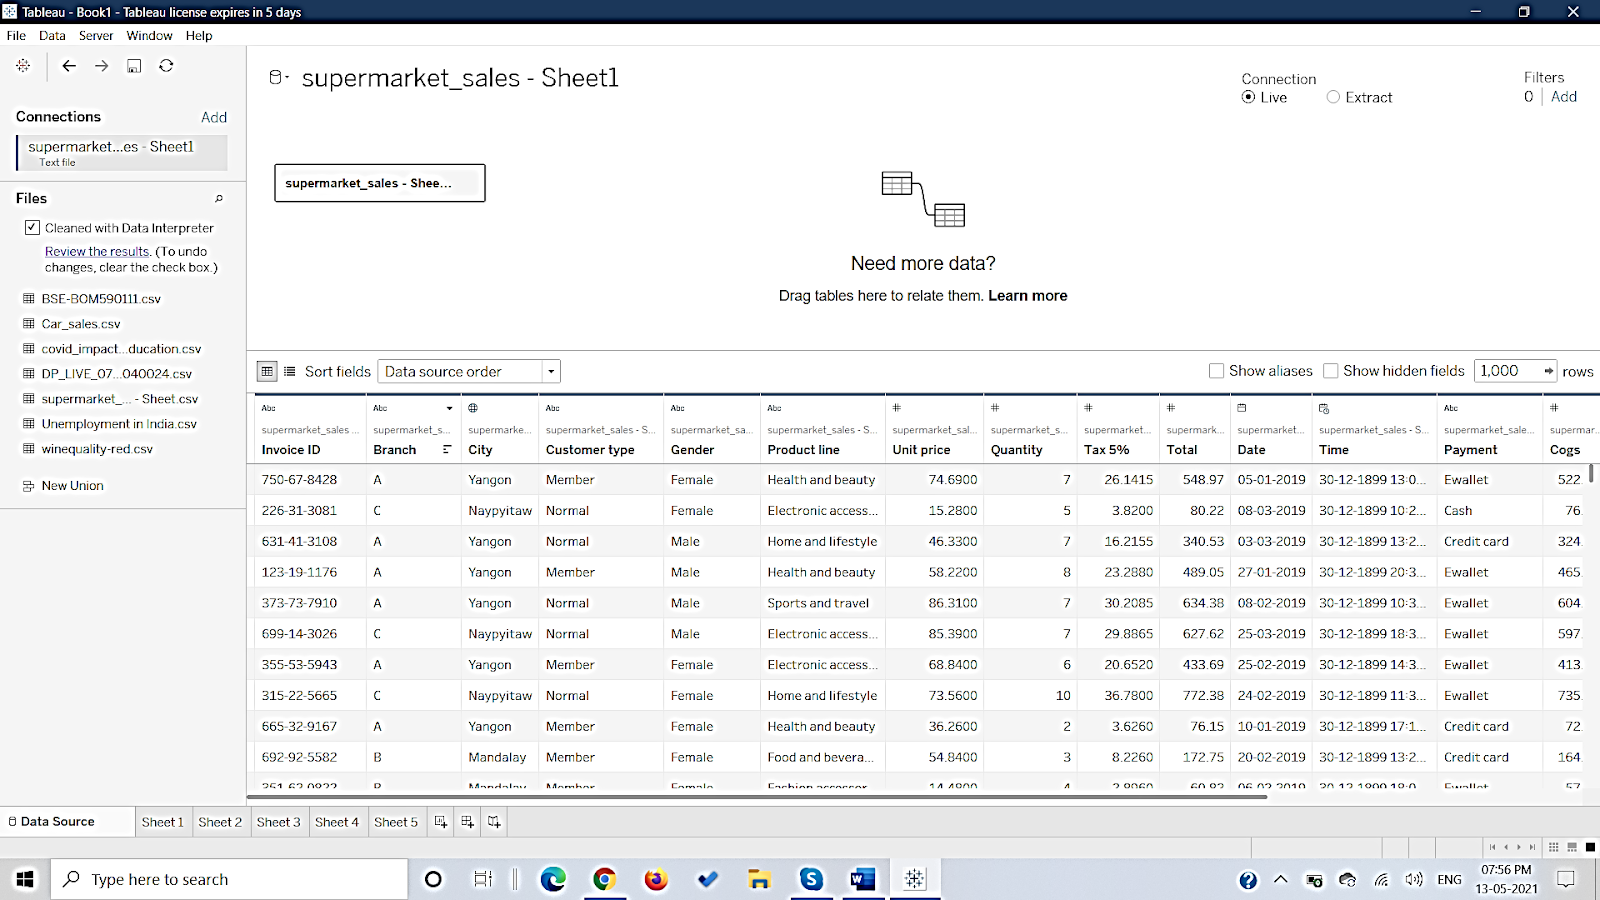Click the search icon in the Files panel
The image size is (1600, 900).
tap(219, 198)
